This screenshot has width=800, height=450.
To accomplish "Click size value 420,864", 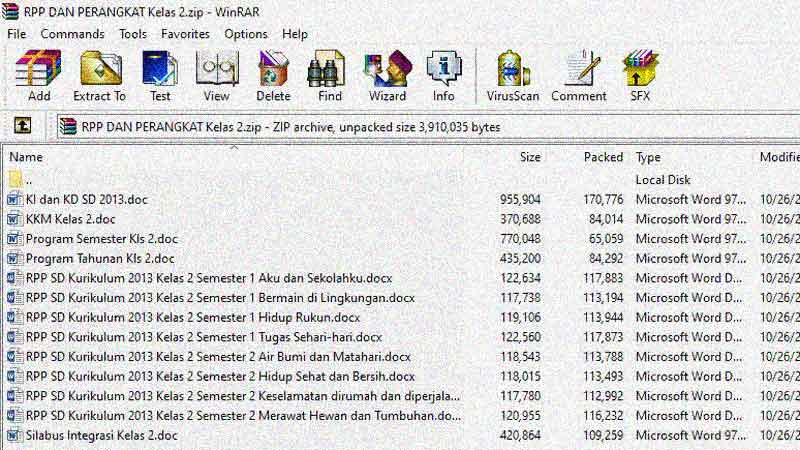I will [x=520, y=435].
